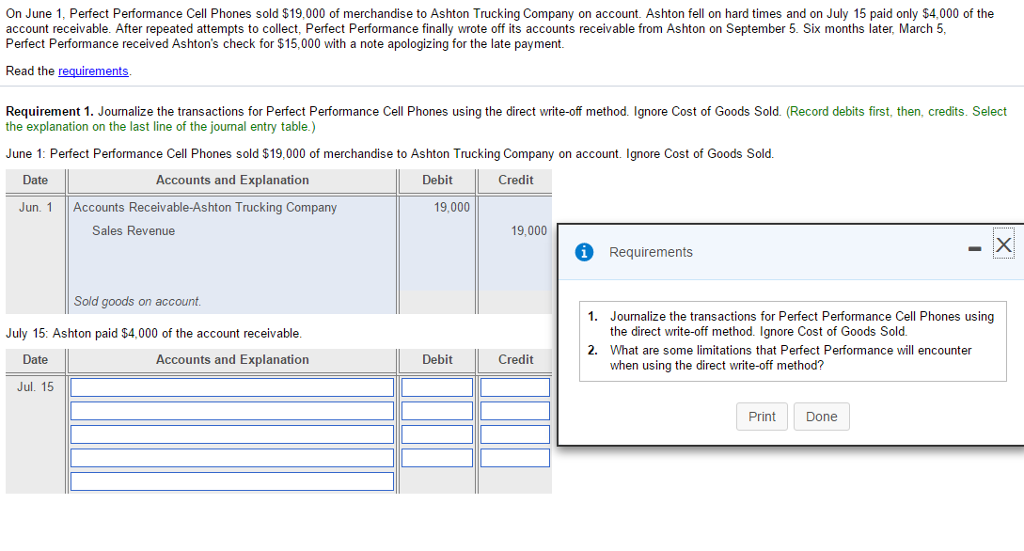Click first-row Credit field for Jul. 15
The height and width of the screenshot is (551, 1024).
(x=515, y=387)
